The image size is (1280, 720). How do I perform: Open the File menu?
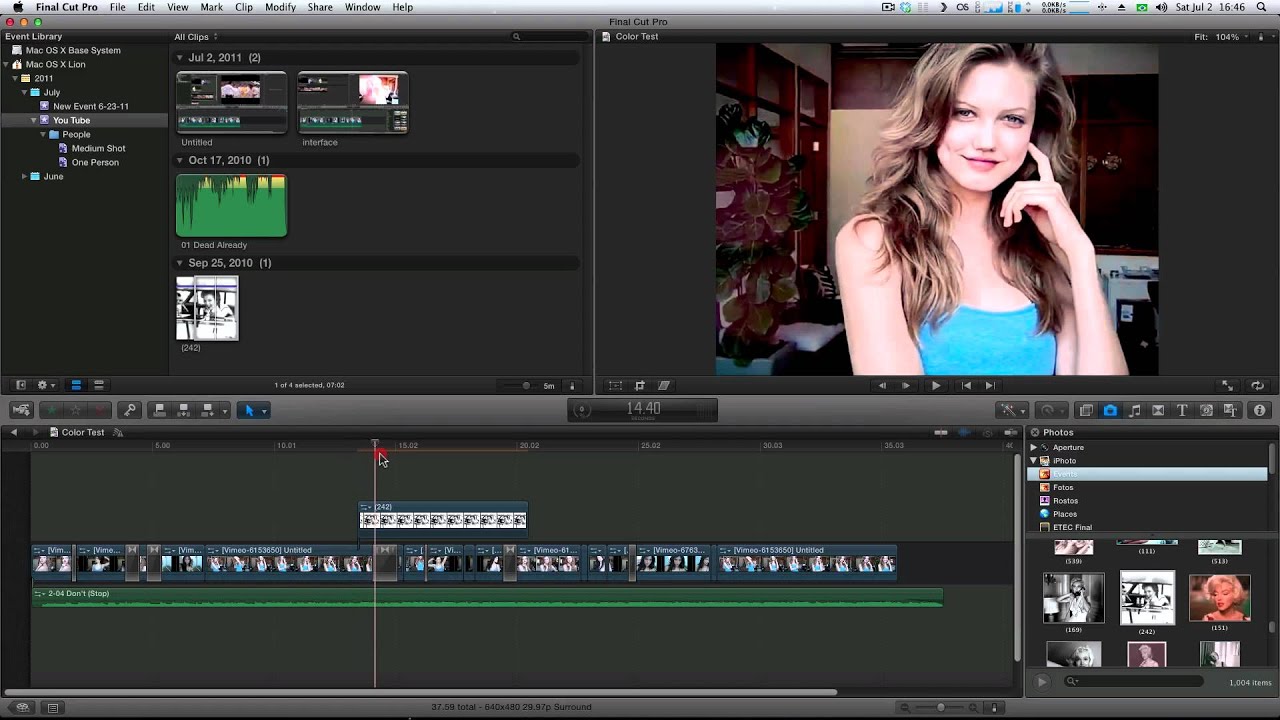(118, 7)
